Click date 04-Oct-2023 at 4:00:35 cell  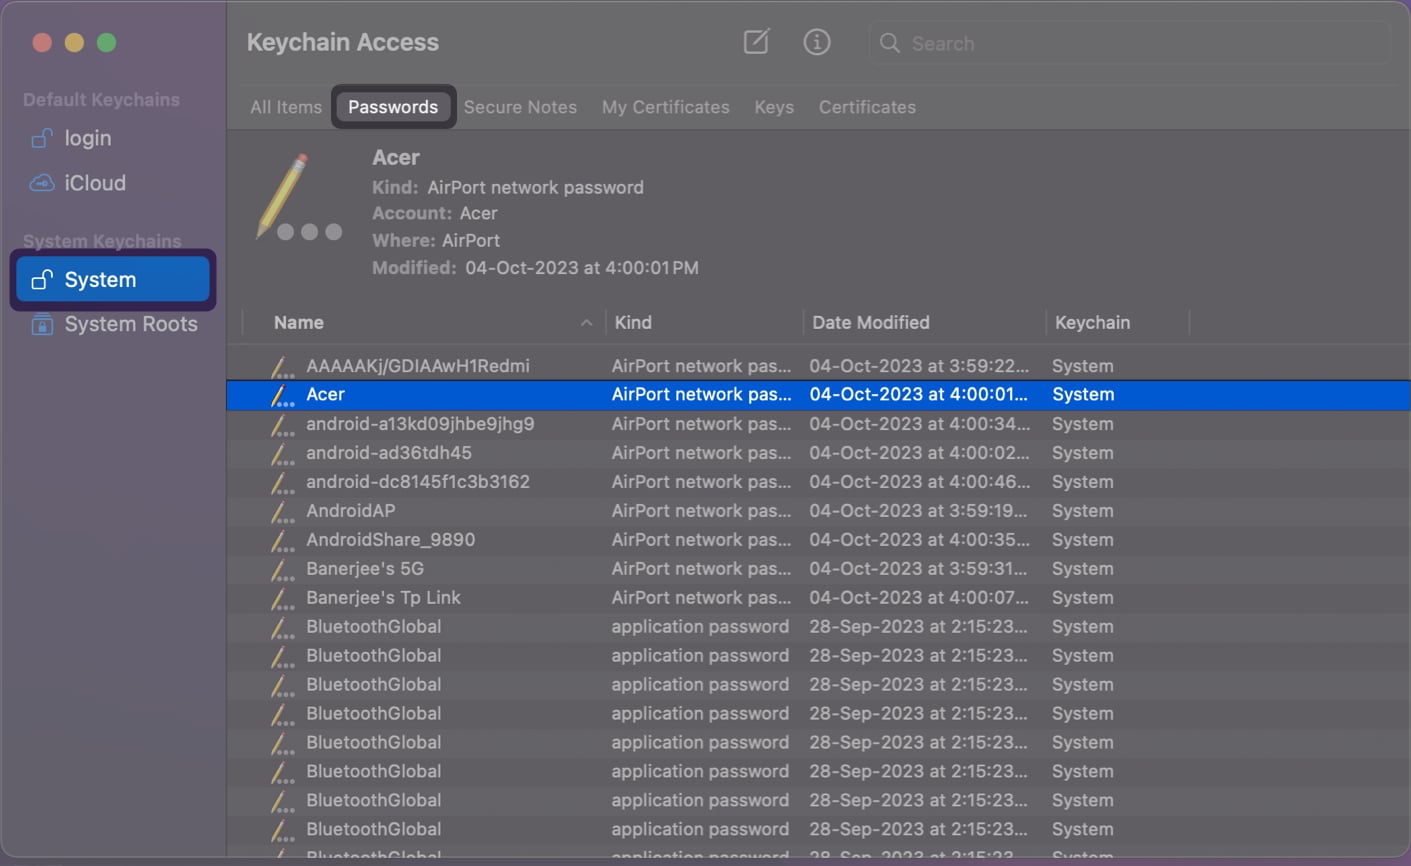tap(919, 540)
